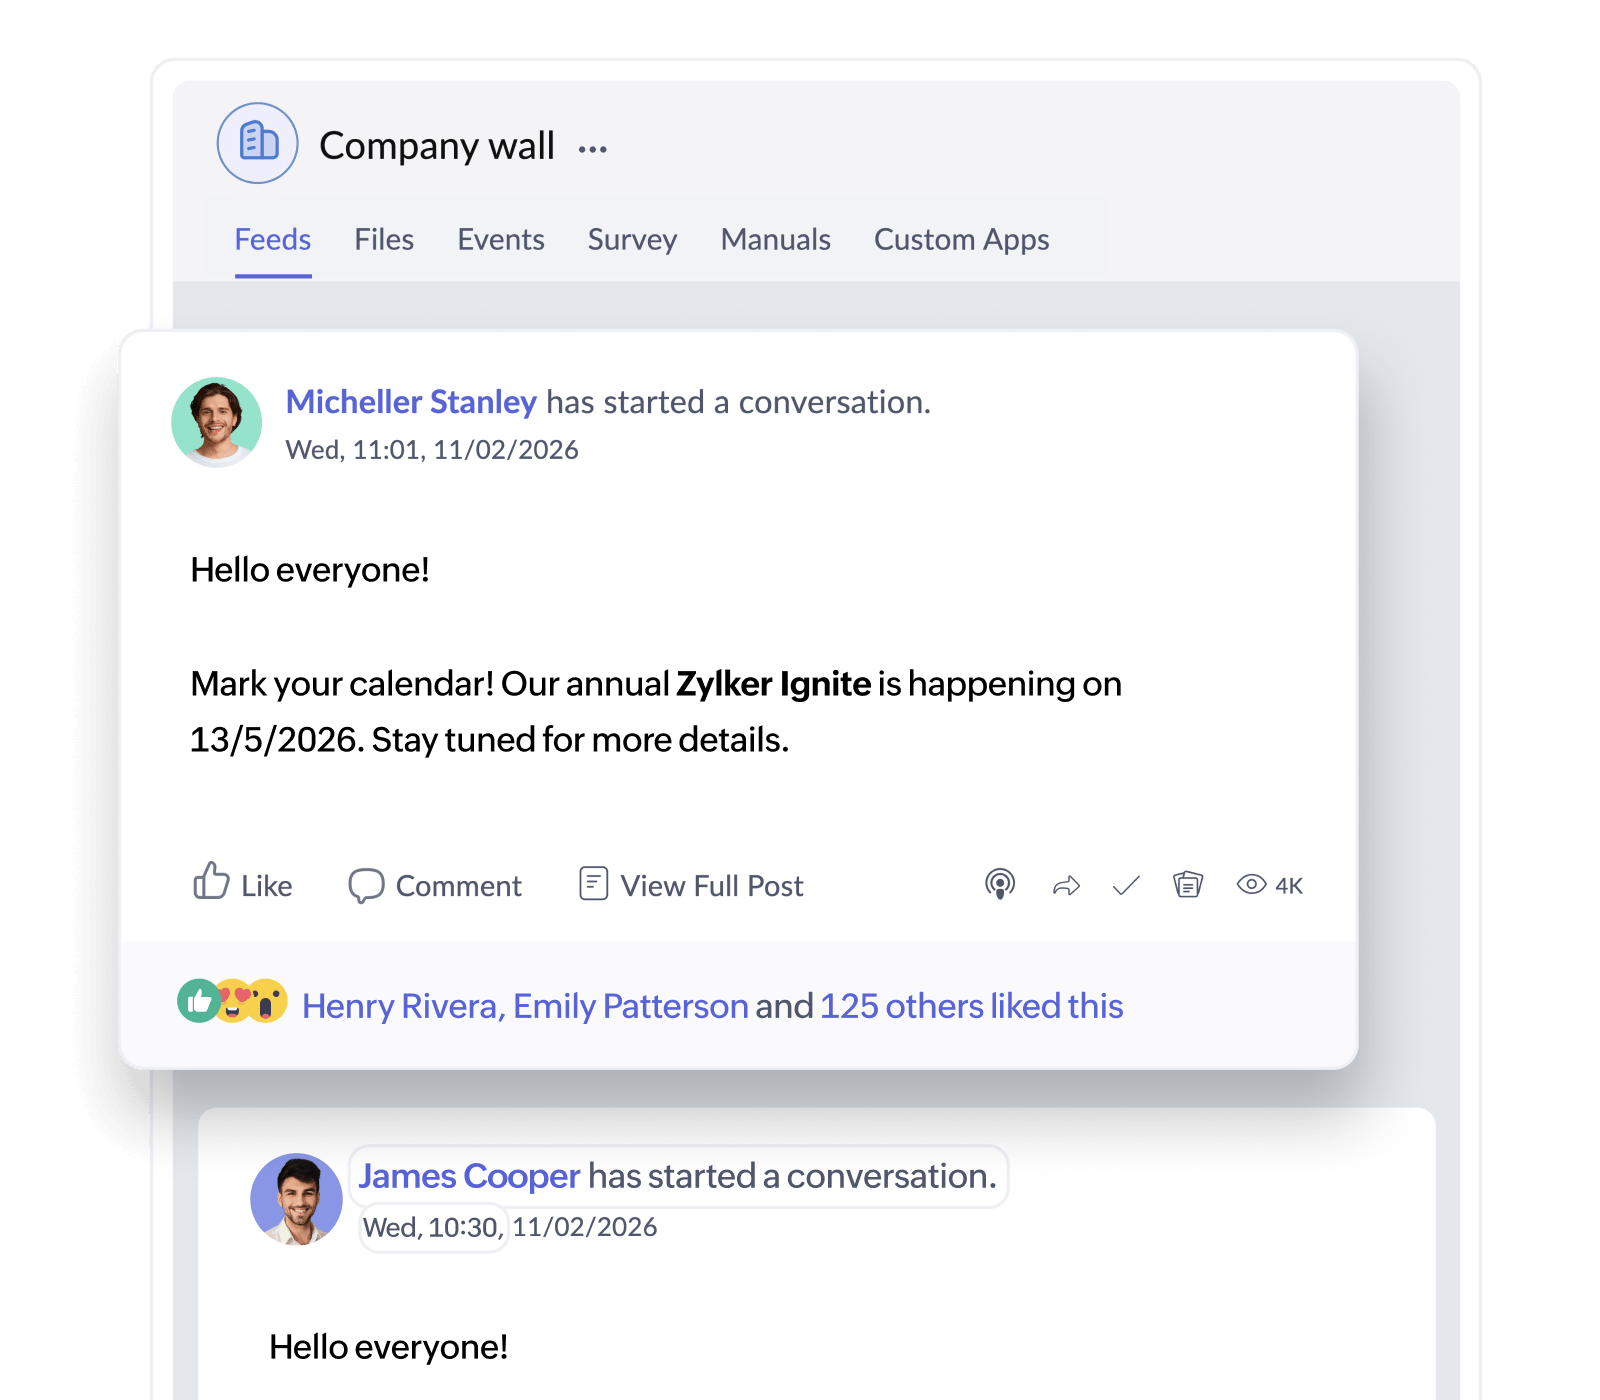
Task: Open the Files tab
Action: click(384, 240)
